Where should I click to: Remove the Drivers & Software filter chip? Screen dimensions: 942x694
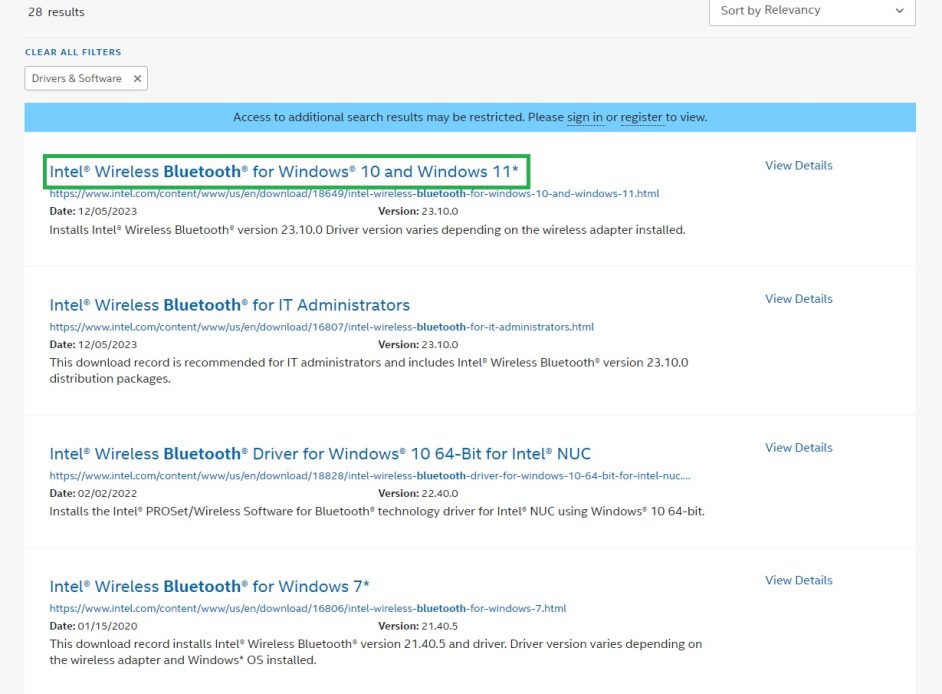pyautogui.click(x=137, y=78)
